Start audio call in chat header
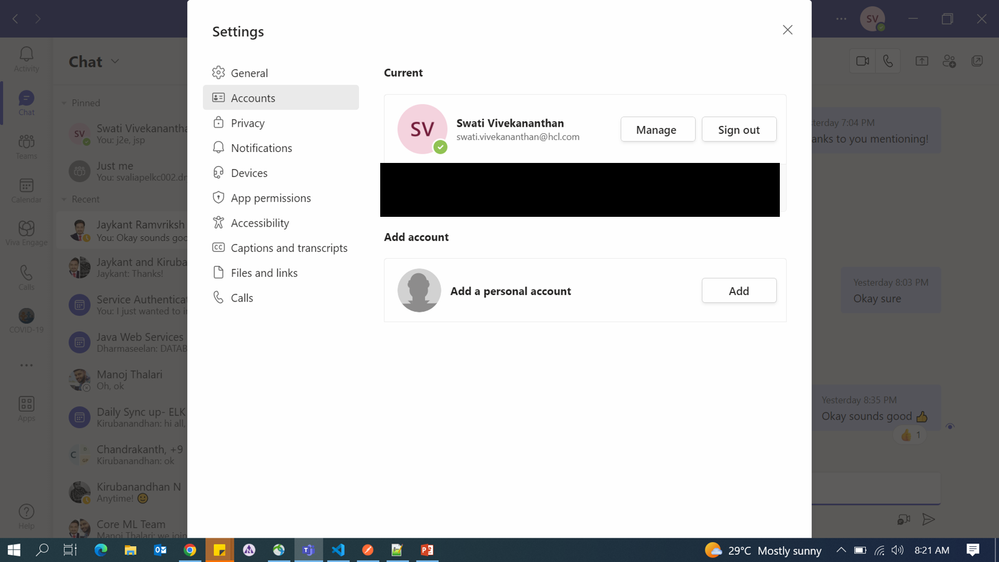999x562 pixels. click(x=888, y=61)
